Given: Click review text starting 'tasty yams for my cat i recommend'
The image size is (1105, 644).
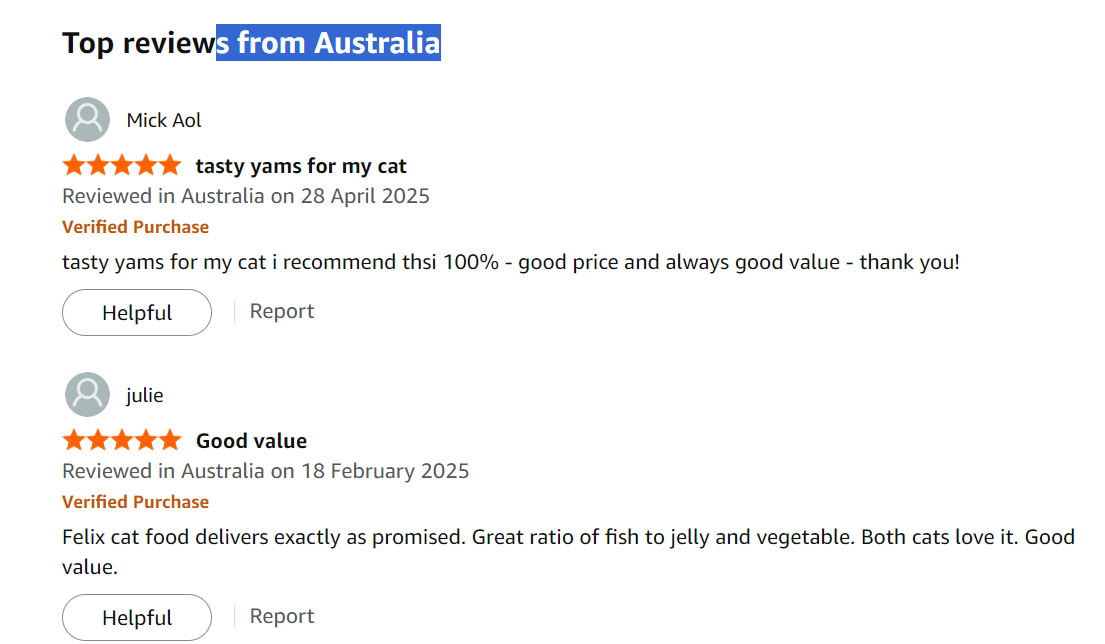Looking at the screenshot, I should (x=510, y=263).
